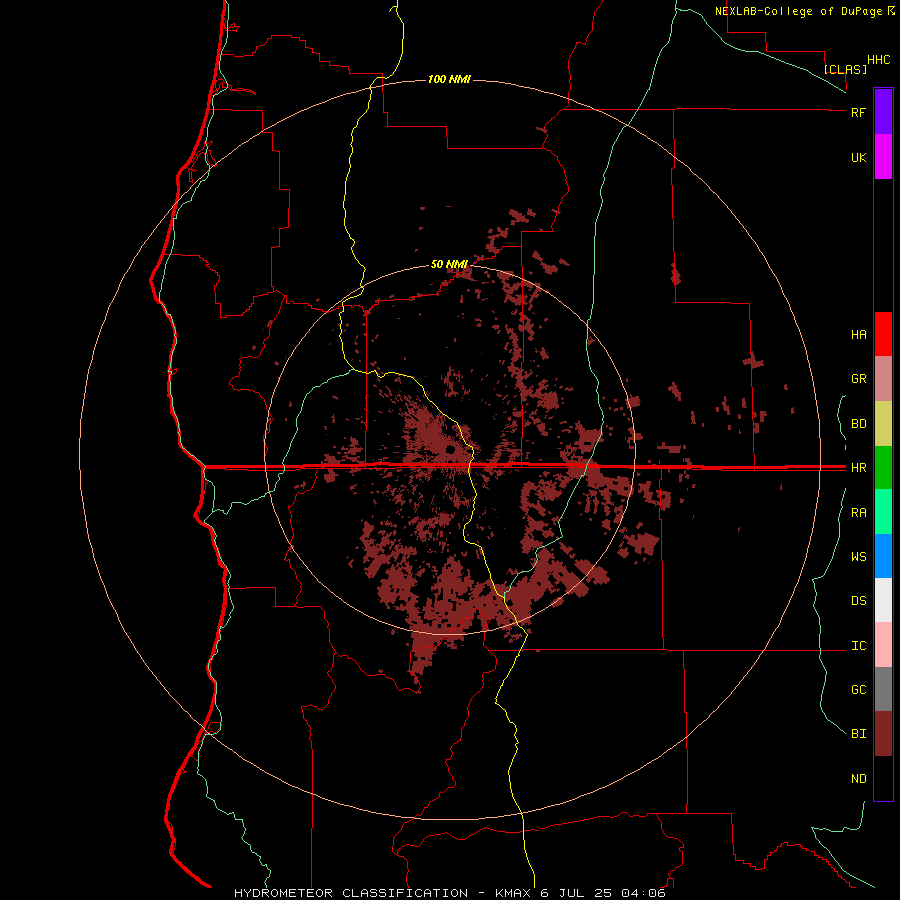Click the WS legend label
The image size is (900, 900).
(858, 556)
